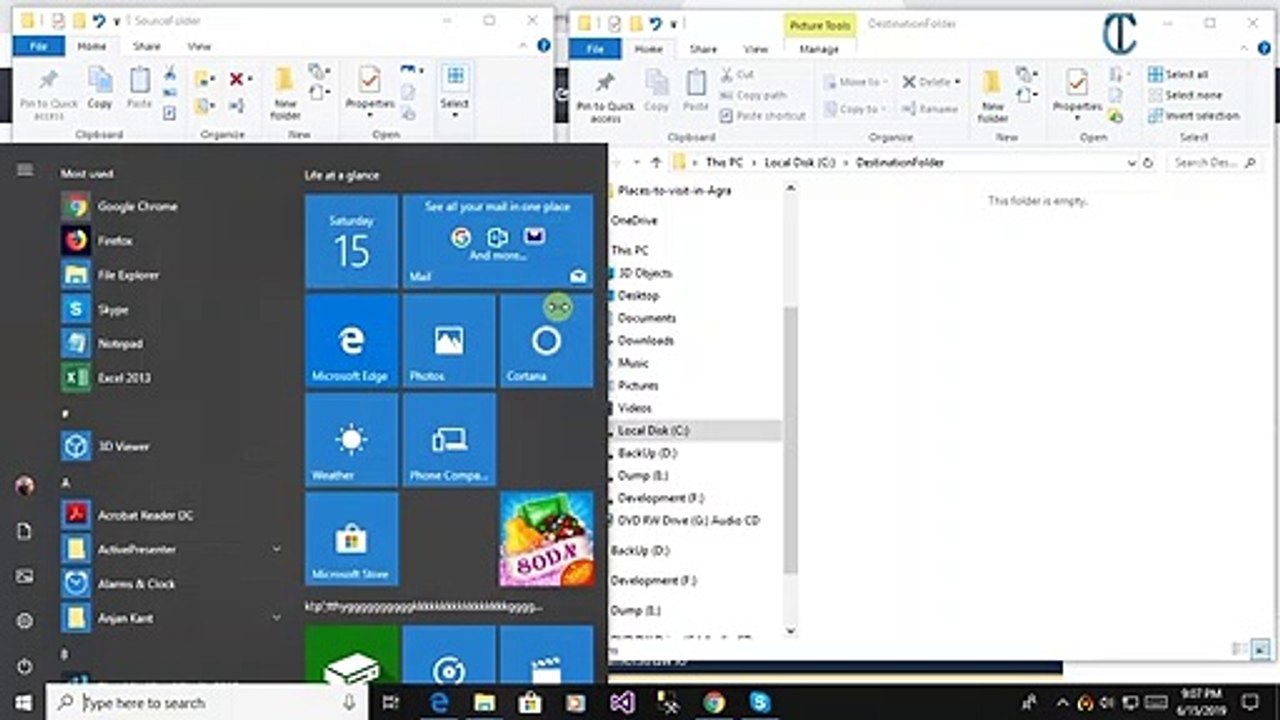Click the Type here to search box
The height and width of the screenshot is (720, 1280).
coord(208,703)
